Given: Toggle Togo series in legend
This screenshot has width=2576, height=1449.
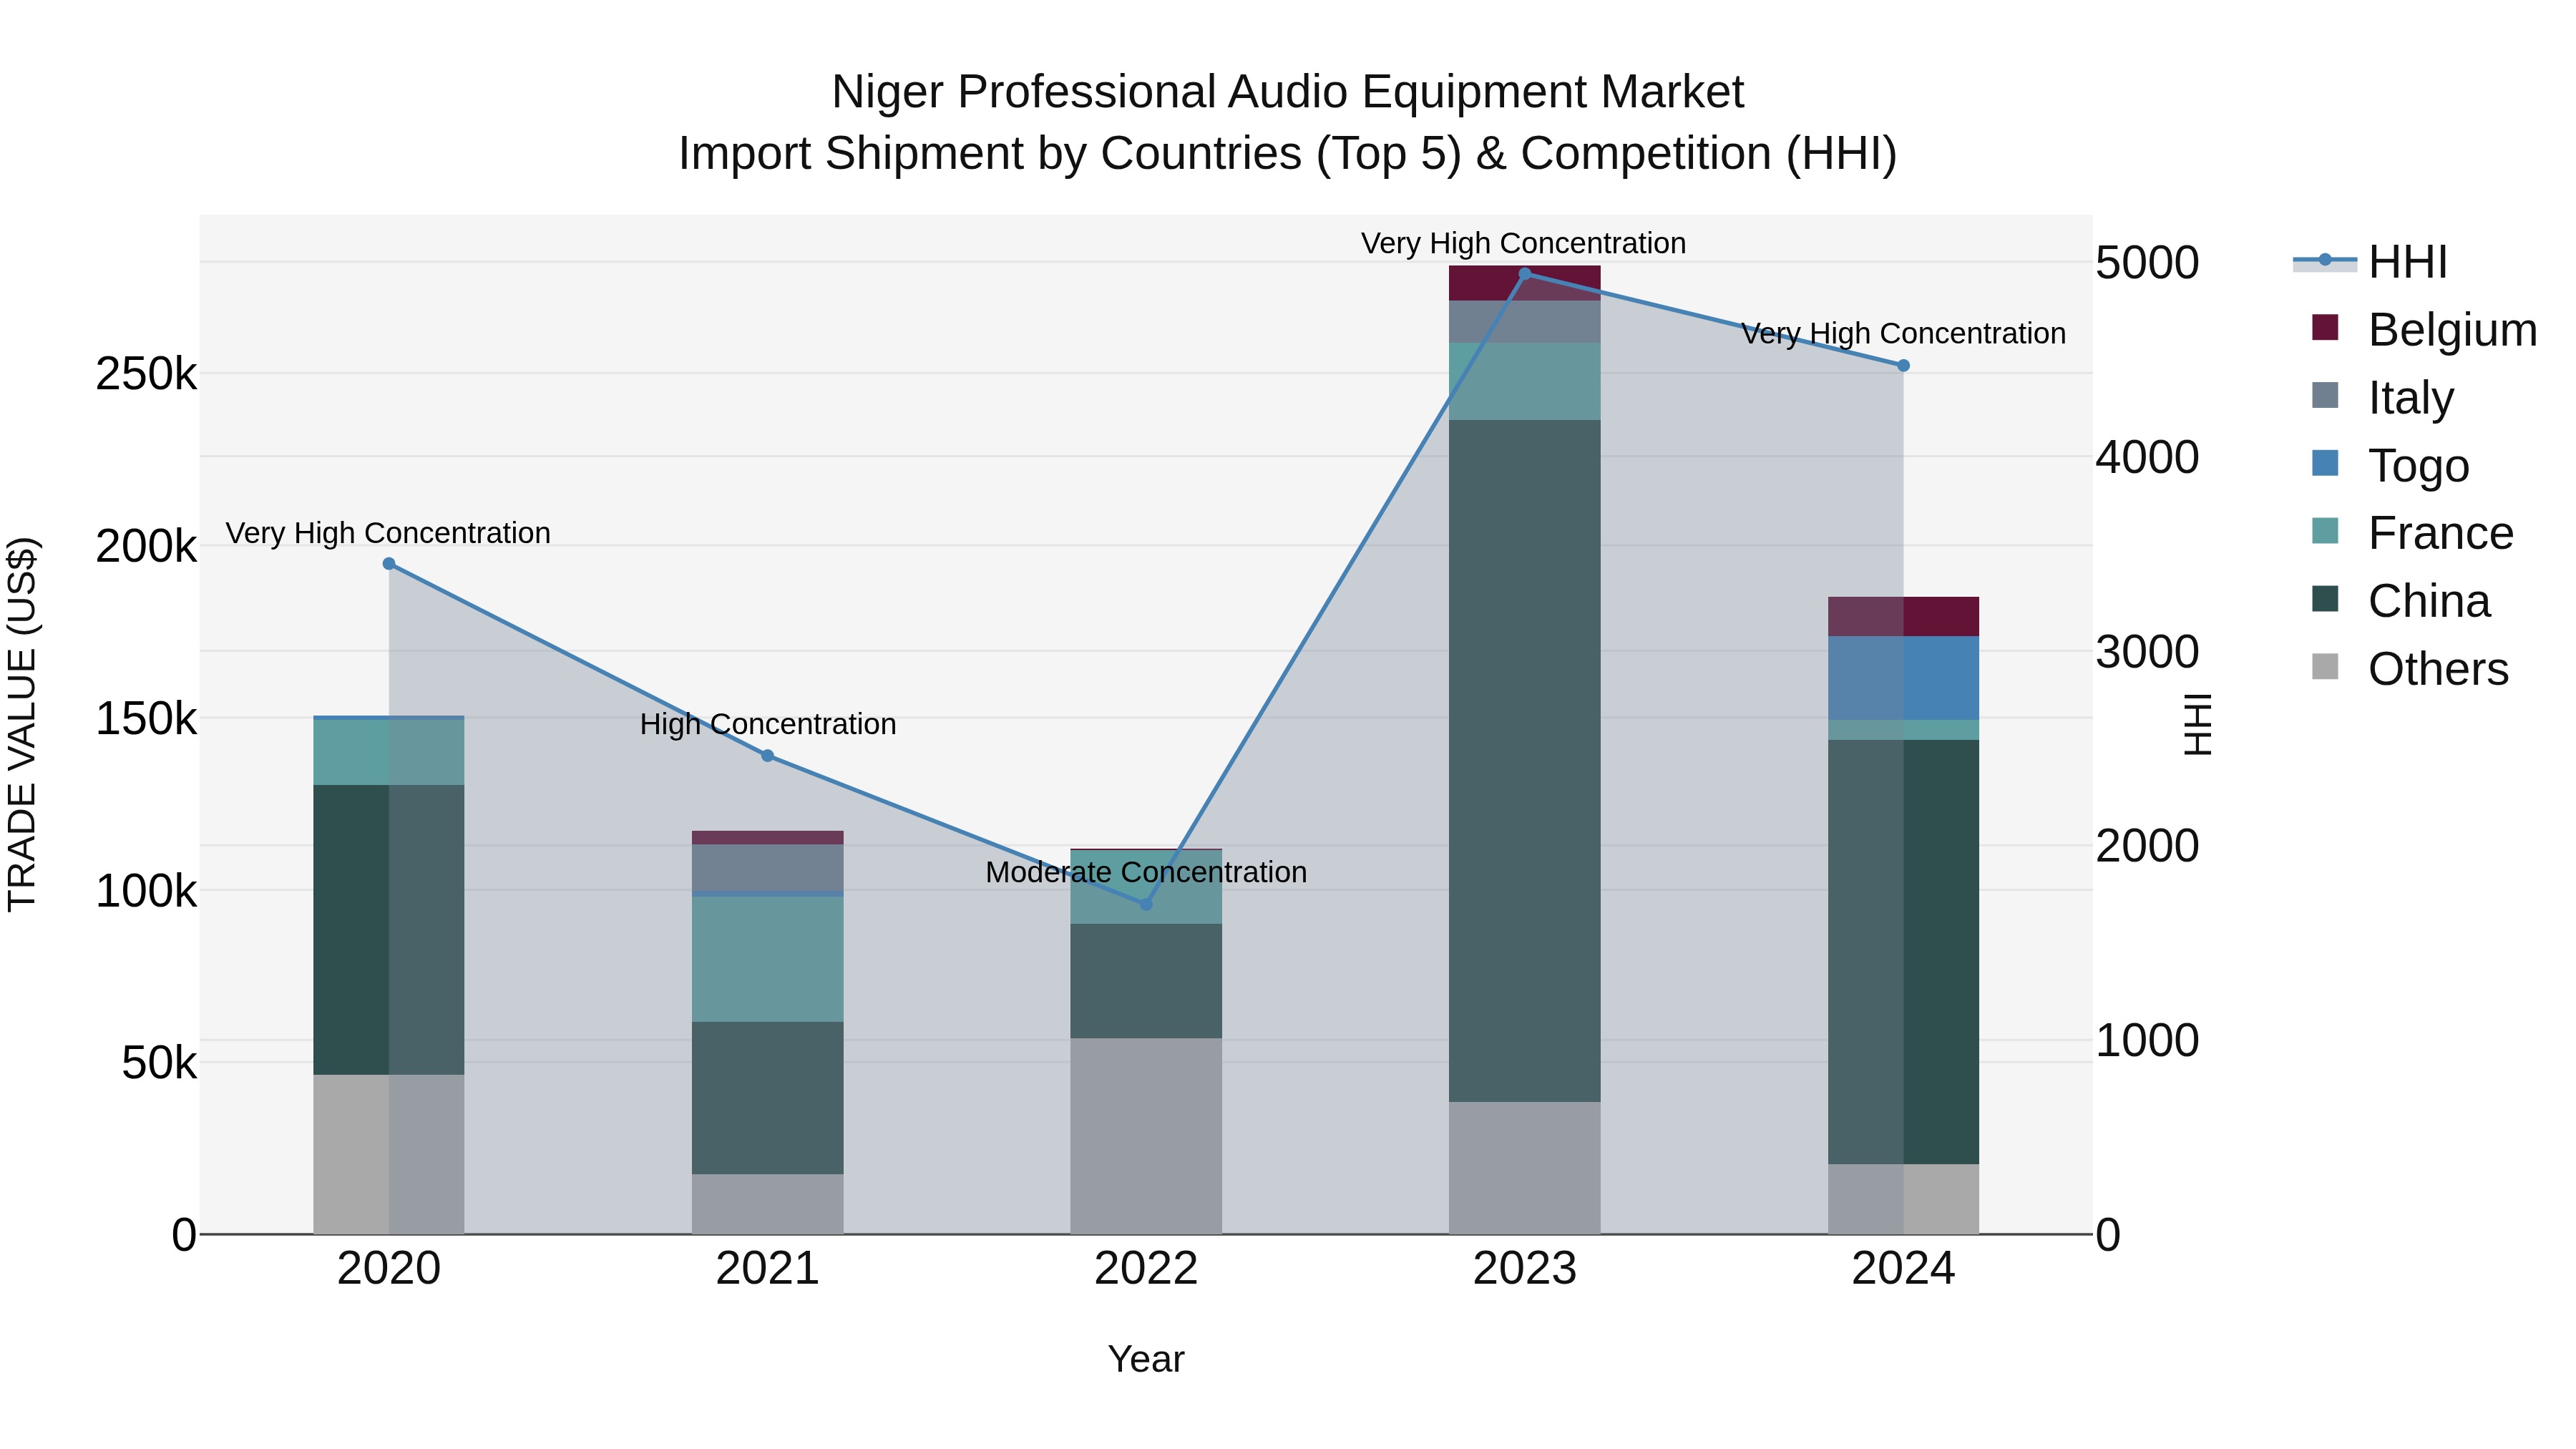Looking at the screenshot, I should (x=2390, y=466).
